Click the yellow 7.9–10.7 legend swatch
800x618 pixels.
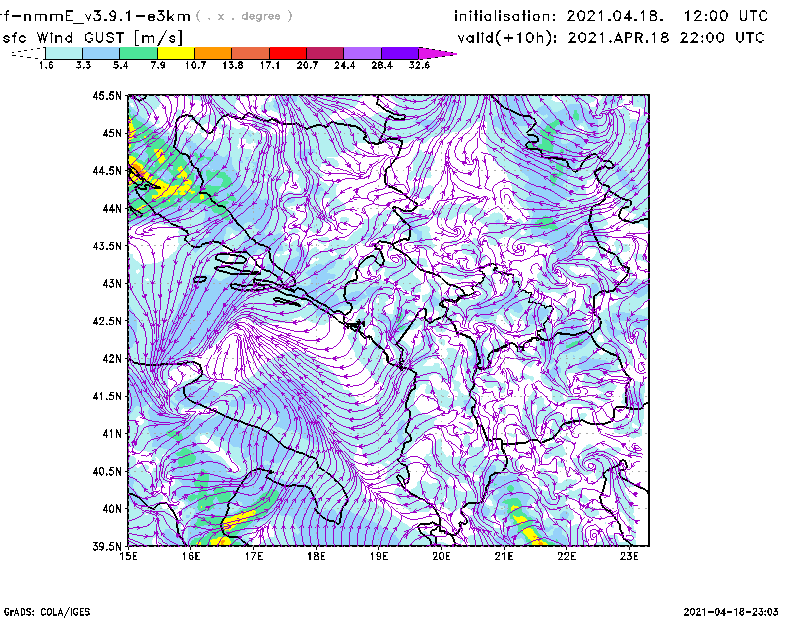tap(176, 53)
